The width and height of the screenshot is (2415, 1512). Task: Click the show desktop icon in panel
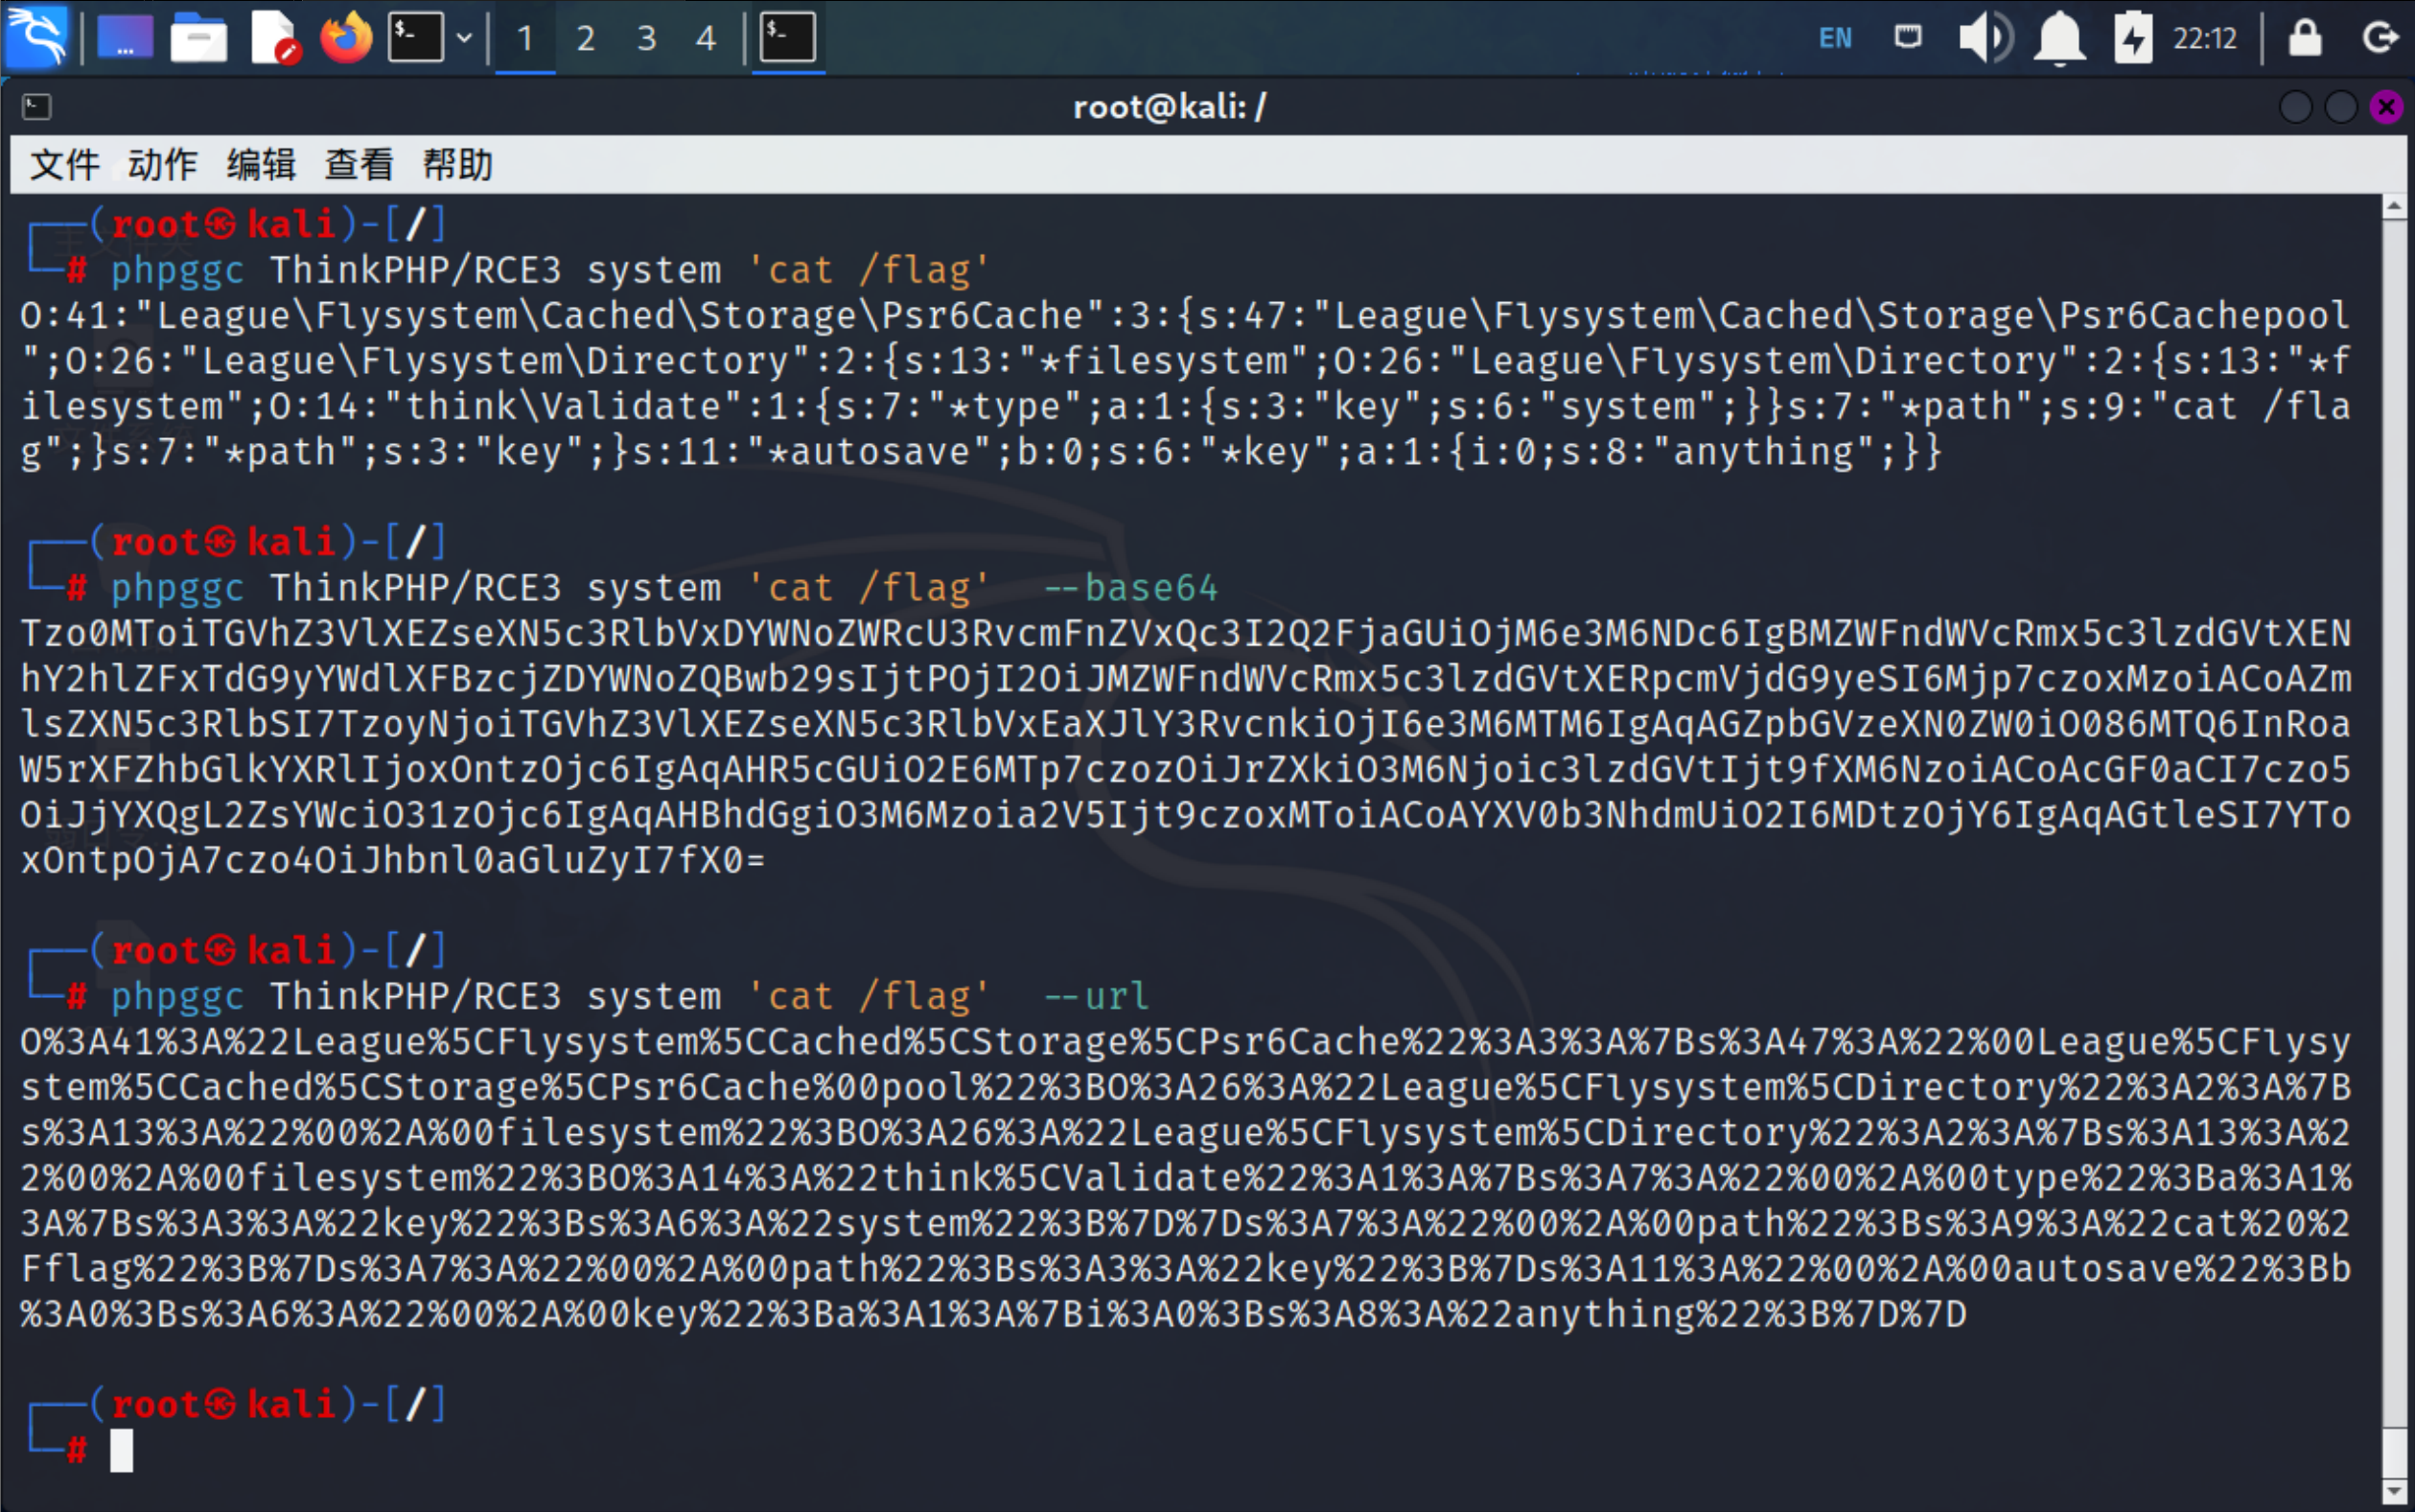pos(125,38)
